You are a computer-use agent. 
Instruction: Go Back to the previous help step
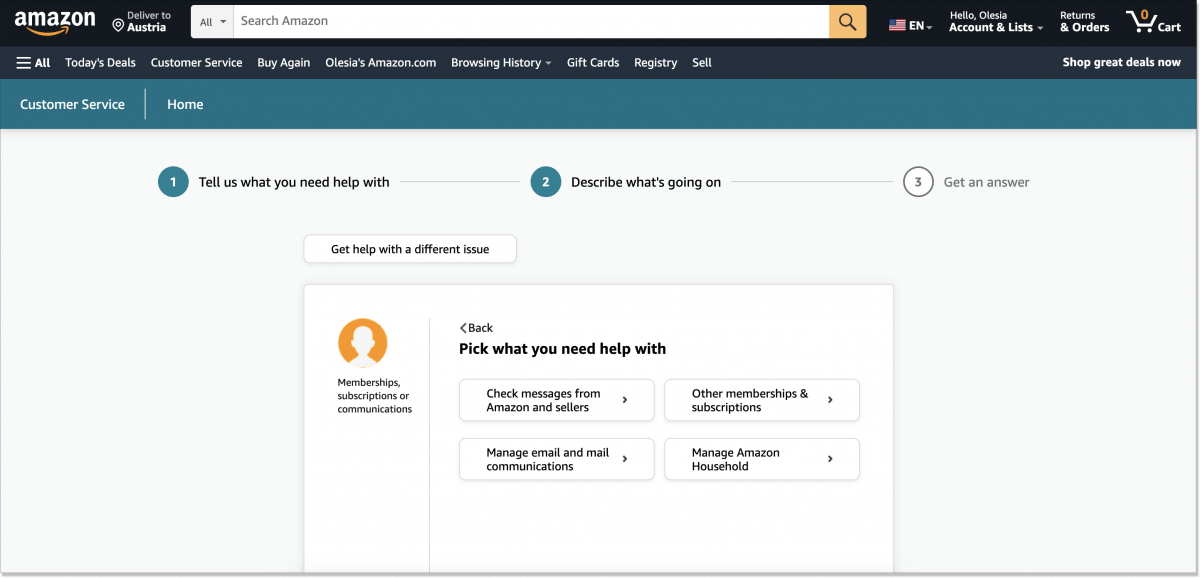click(x=476, y=328)
